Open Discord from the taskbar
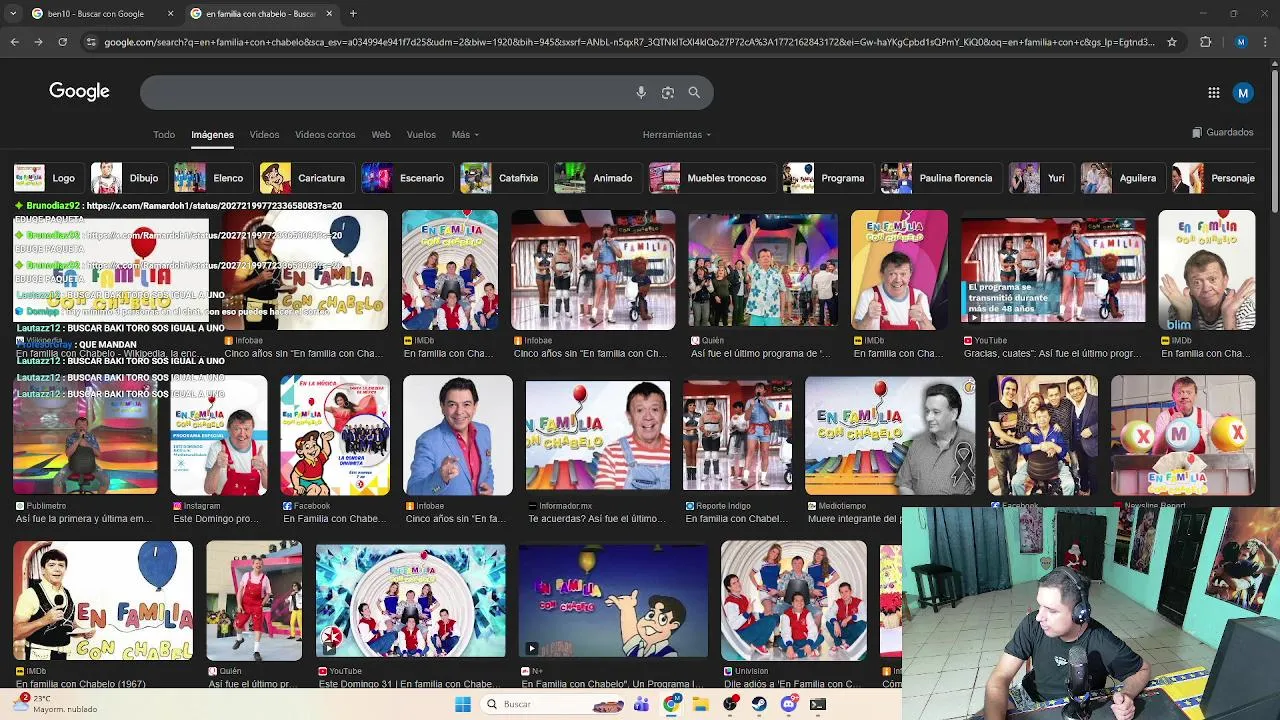The width and height of the screenshot is (1280, 720). [789, 704]
